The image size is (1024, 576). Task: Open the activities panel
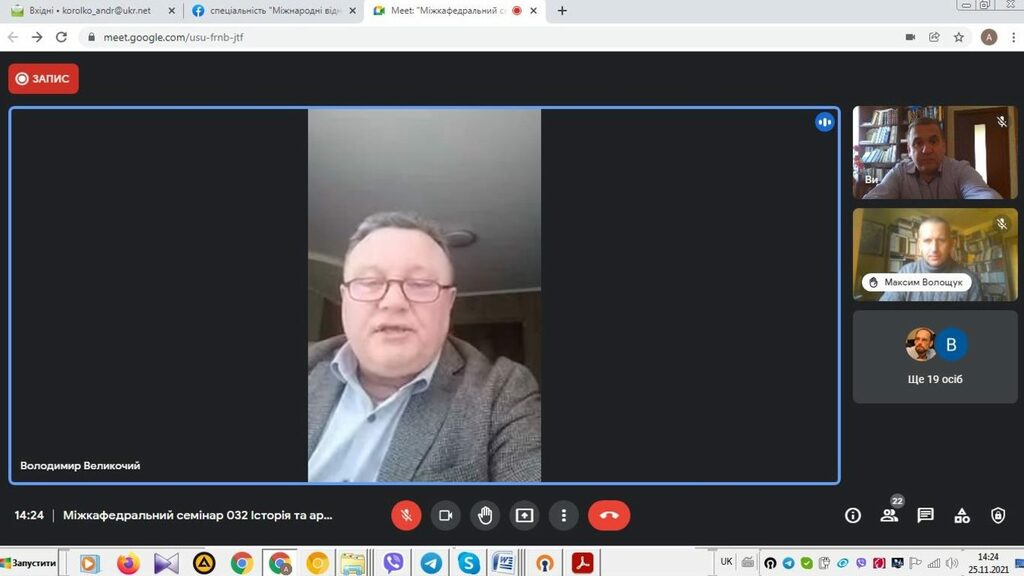962,515
